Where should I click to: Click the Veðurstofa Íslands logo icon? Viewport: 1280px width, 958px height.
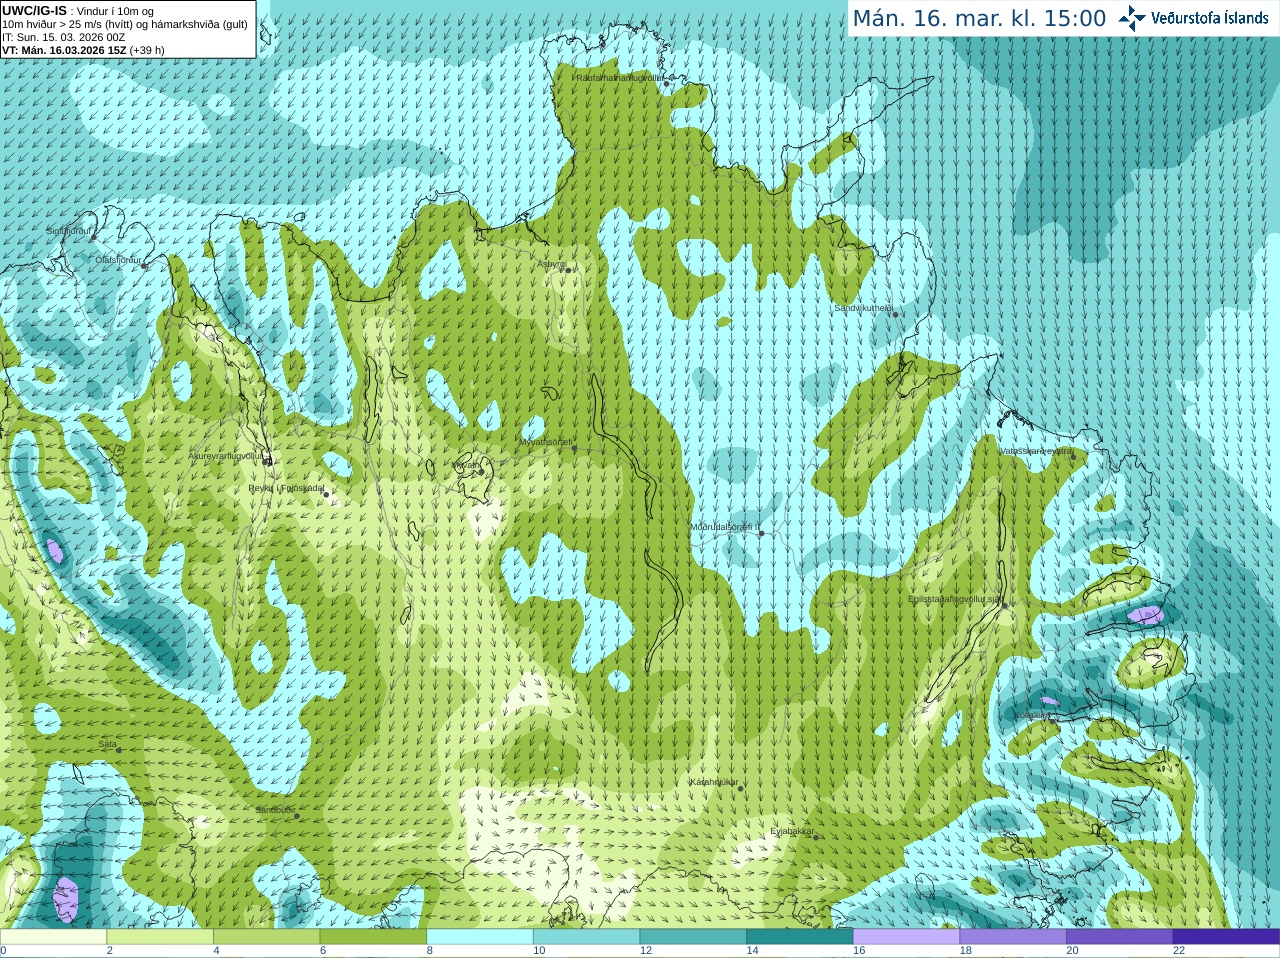tap(1131, 18)
